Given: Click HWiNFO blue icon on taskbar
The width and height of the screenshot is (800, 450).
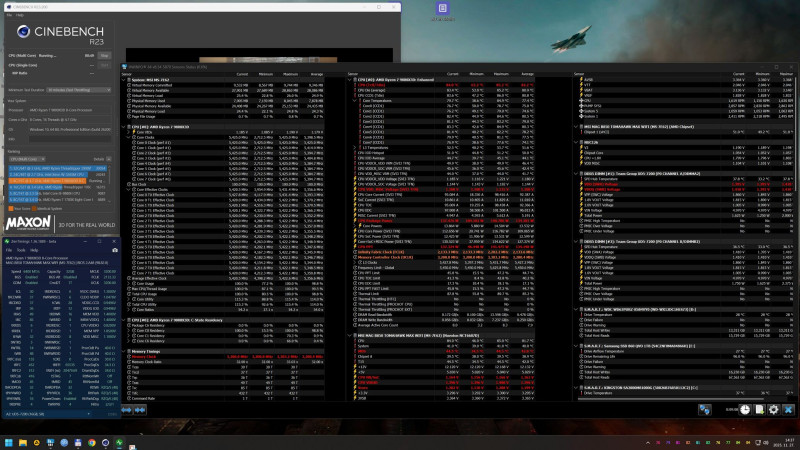Looking at the screenshot, I should pyautogui.click(x=50, y=443).
